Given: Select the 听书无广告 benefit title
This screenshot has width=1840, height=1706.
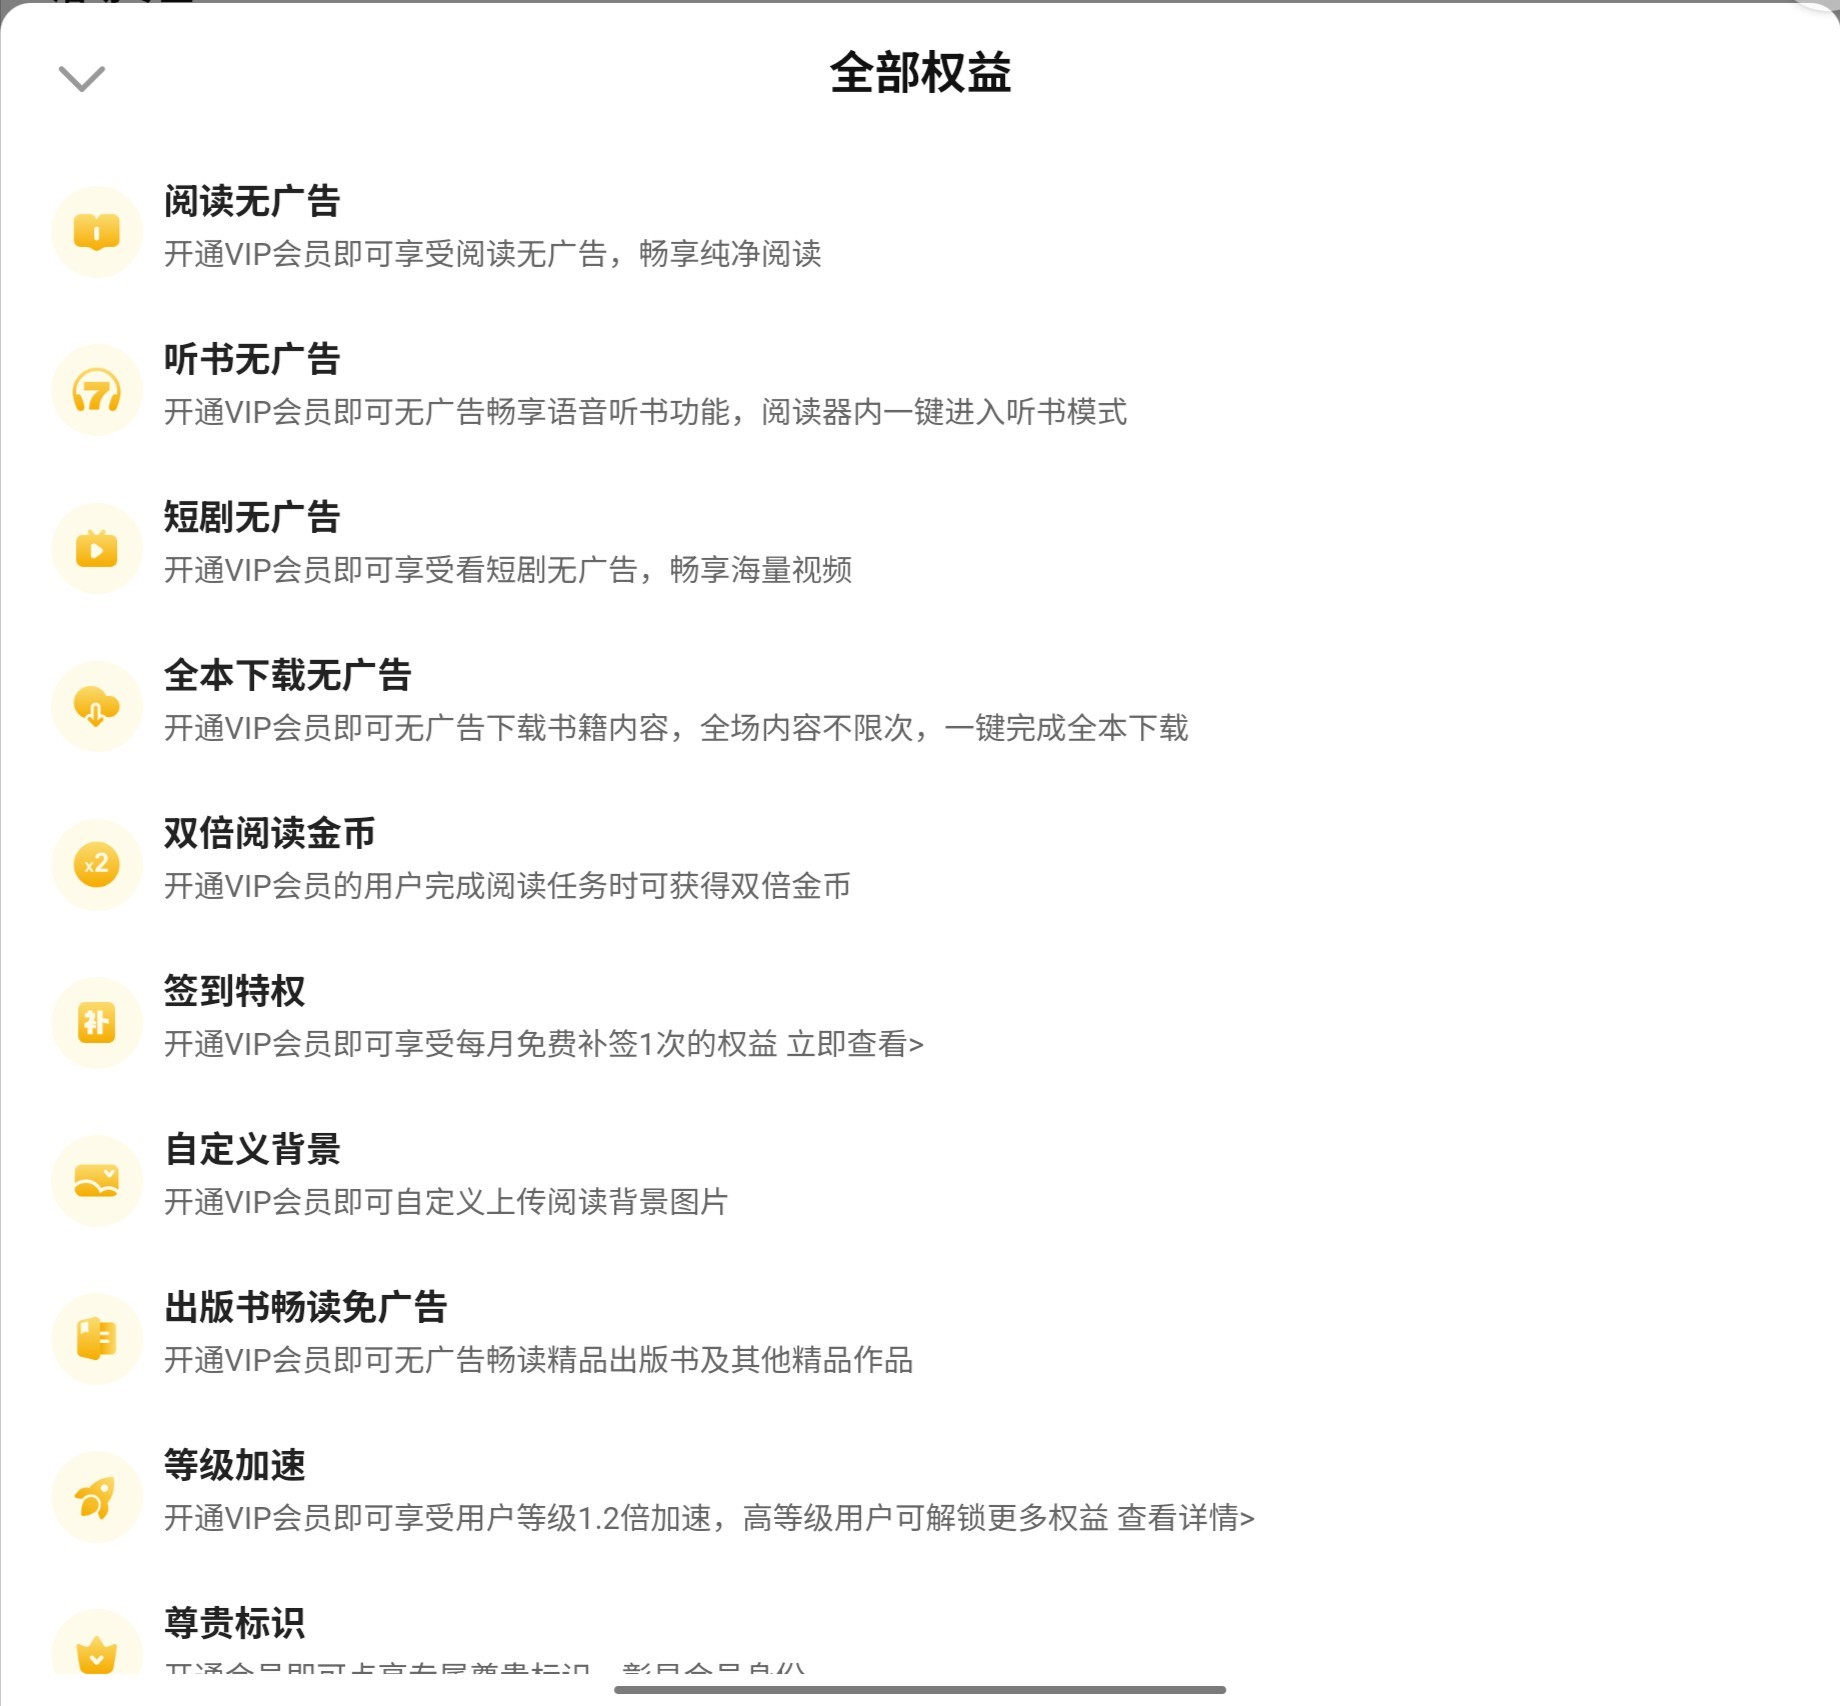Looking at the screenshot, I should (x=252, y=359).
